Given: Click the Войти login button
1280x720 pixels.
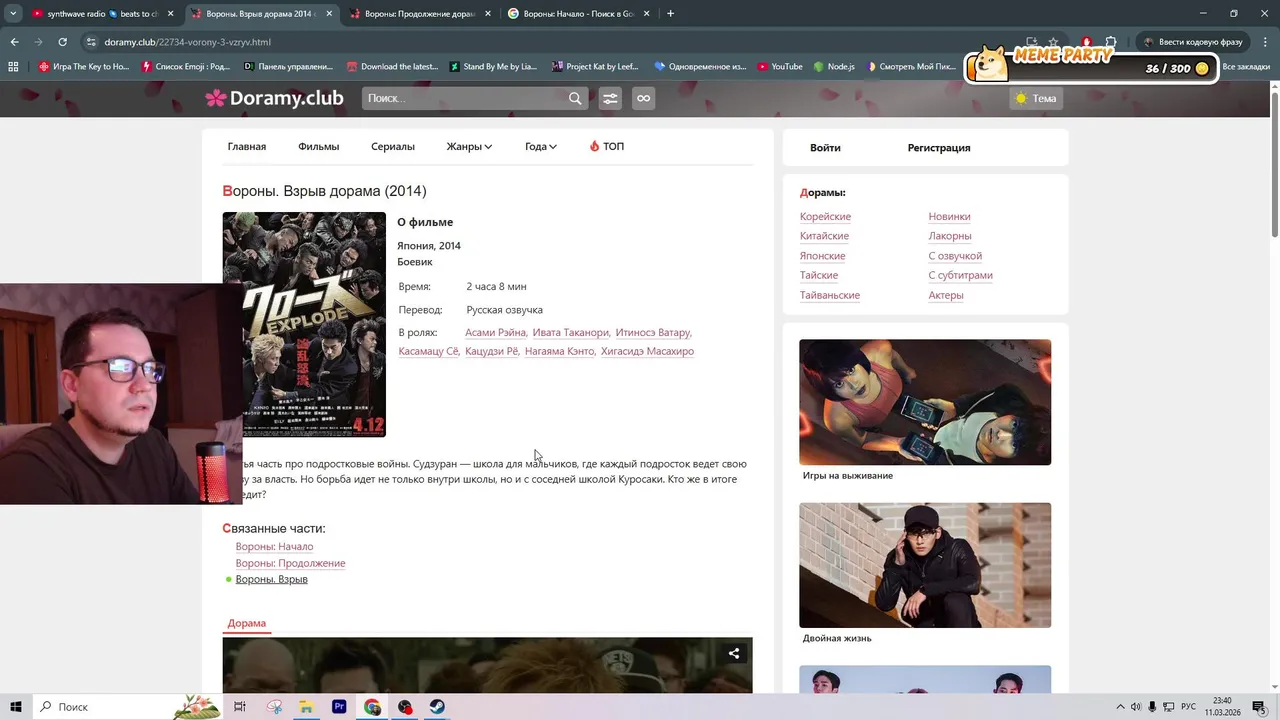Looking at the screenshot, I should point(825,148).
